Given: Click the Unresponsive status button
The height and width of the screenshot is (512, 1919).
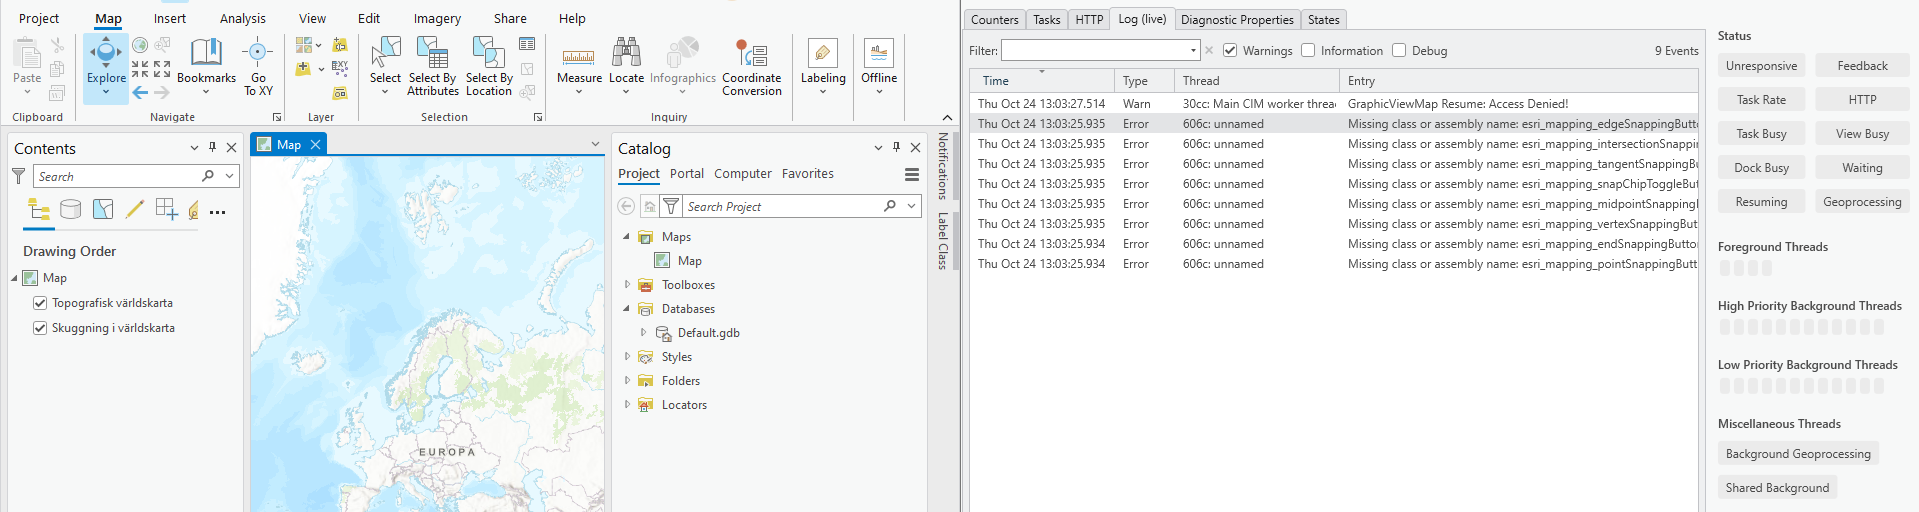Looking at the screenshot, I should [x=1760, y=66].
